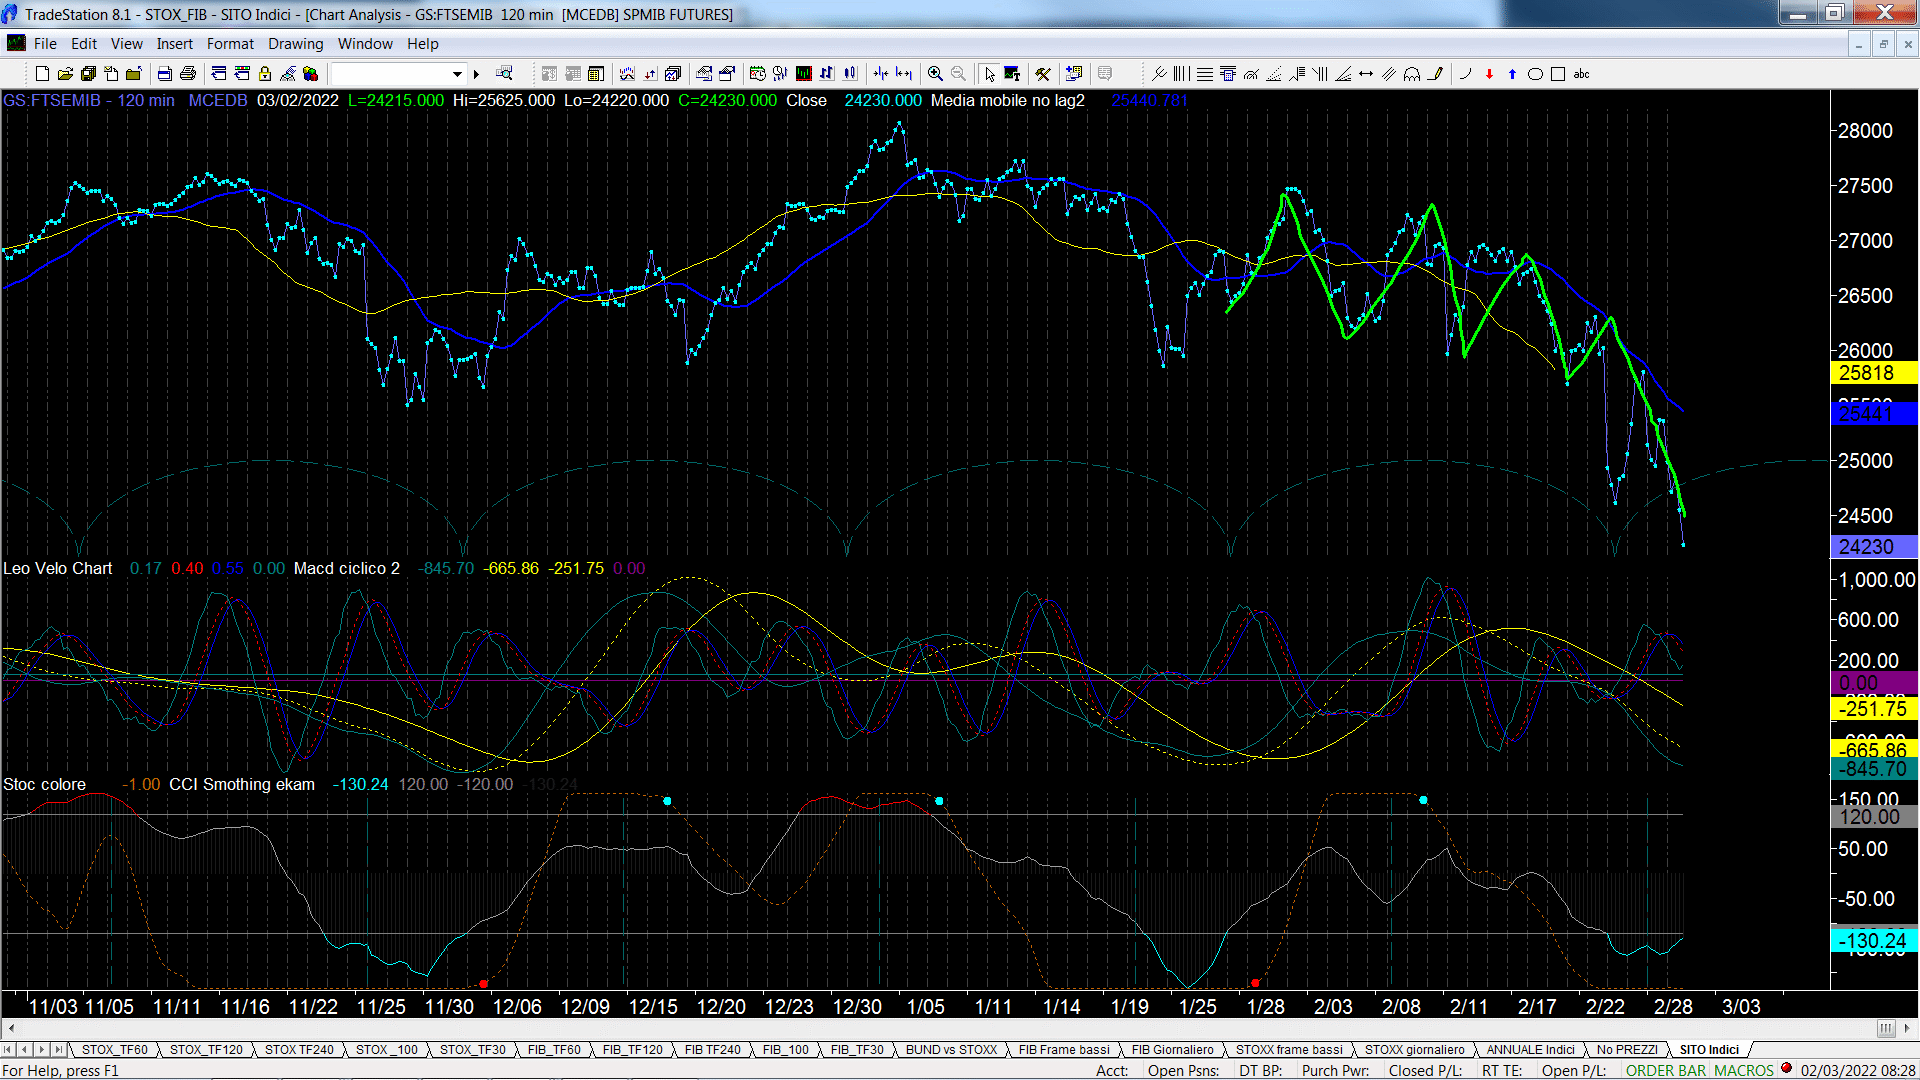1920x1080 pixels.
Task: Switch to the STOX TF240 tab
Action: coord(299,1050)
